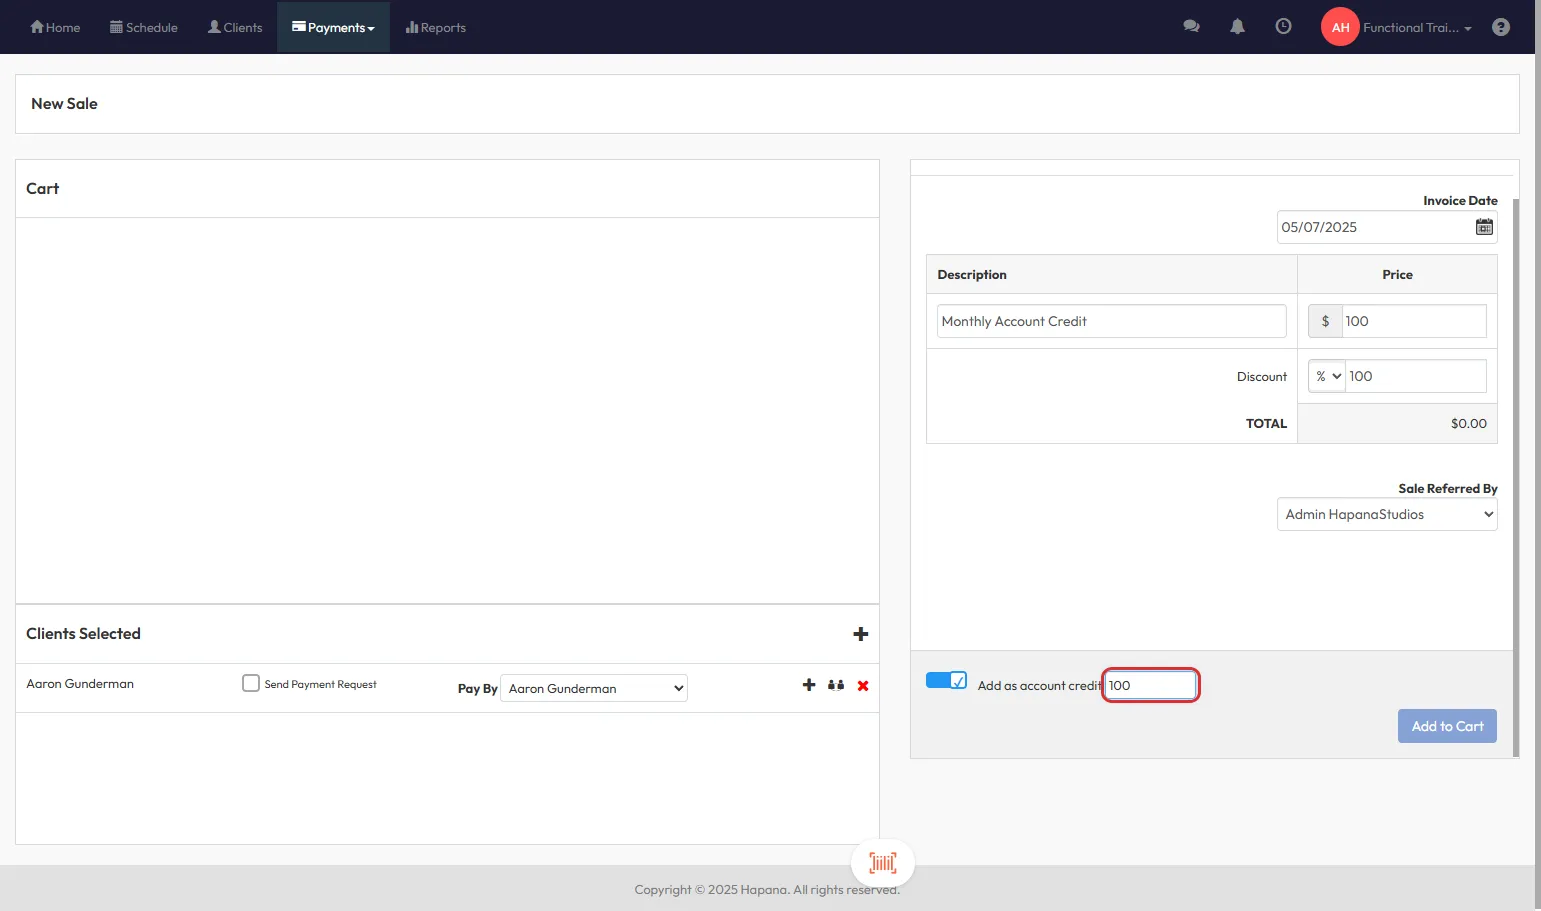Open the chat messages icon
This screenshot has width=1541, height=911.
click(1191, 27)
